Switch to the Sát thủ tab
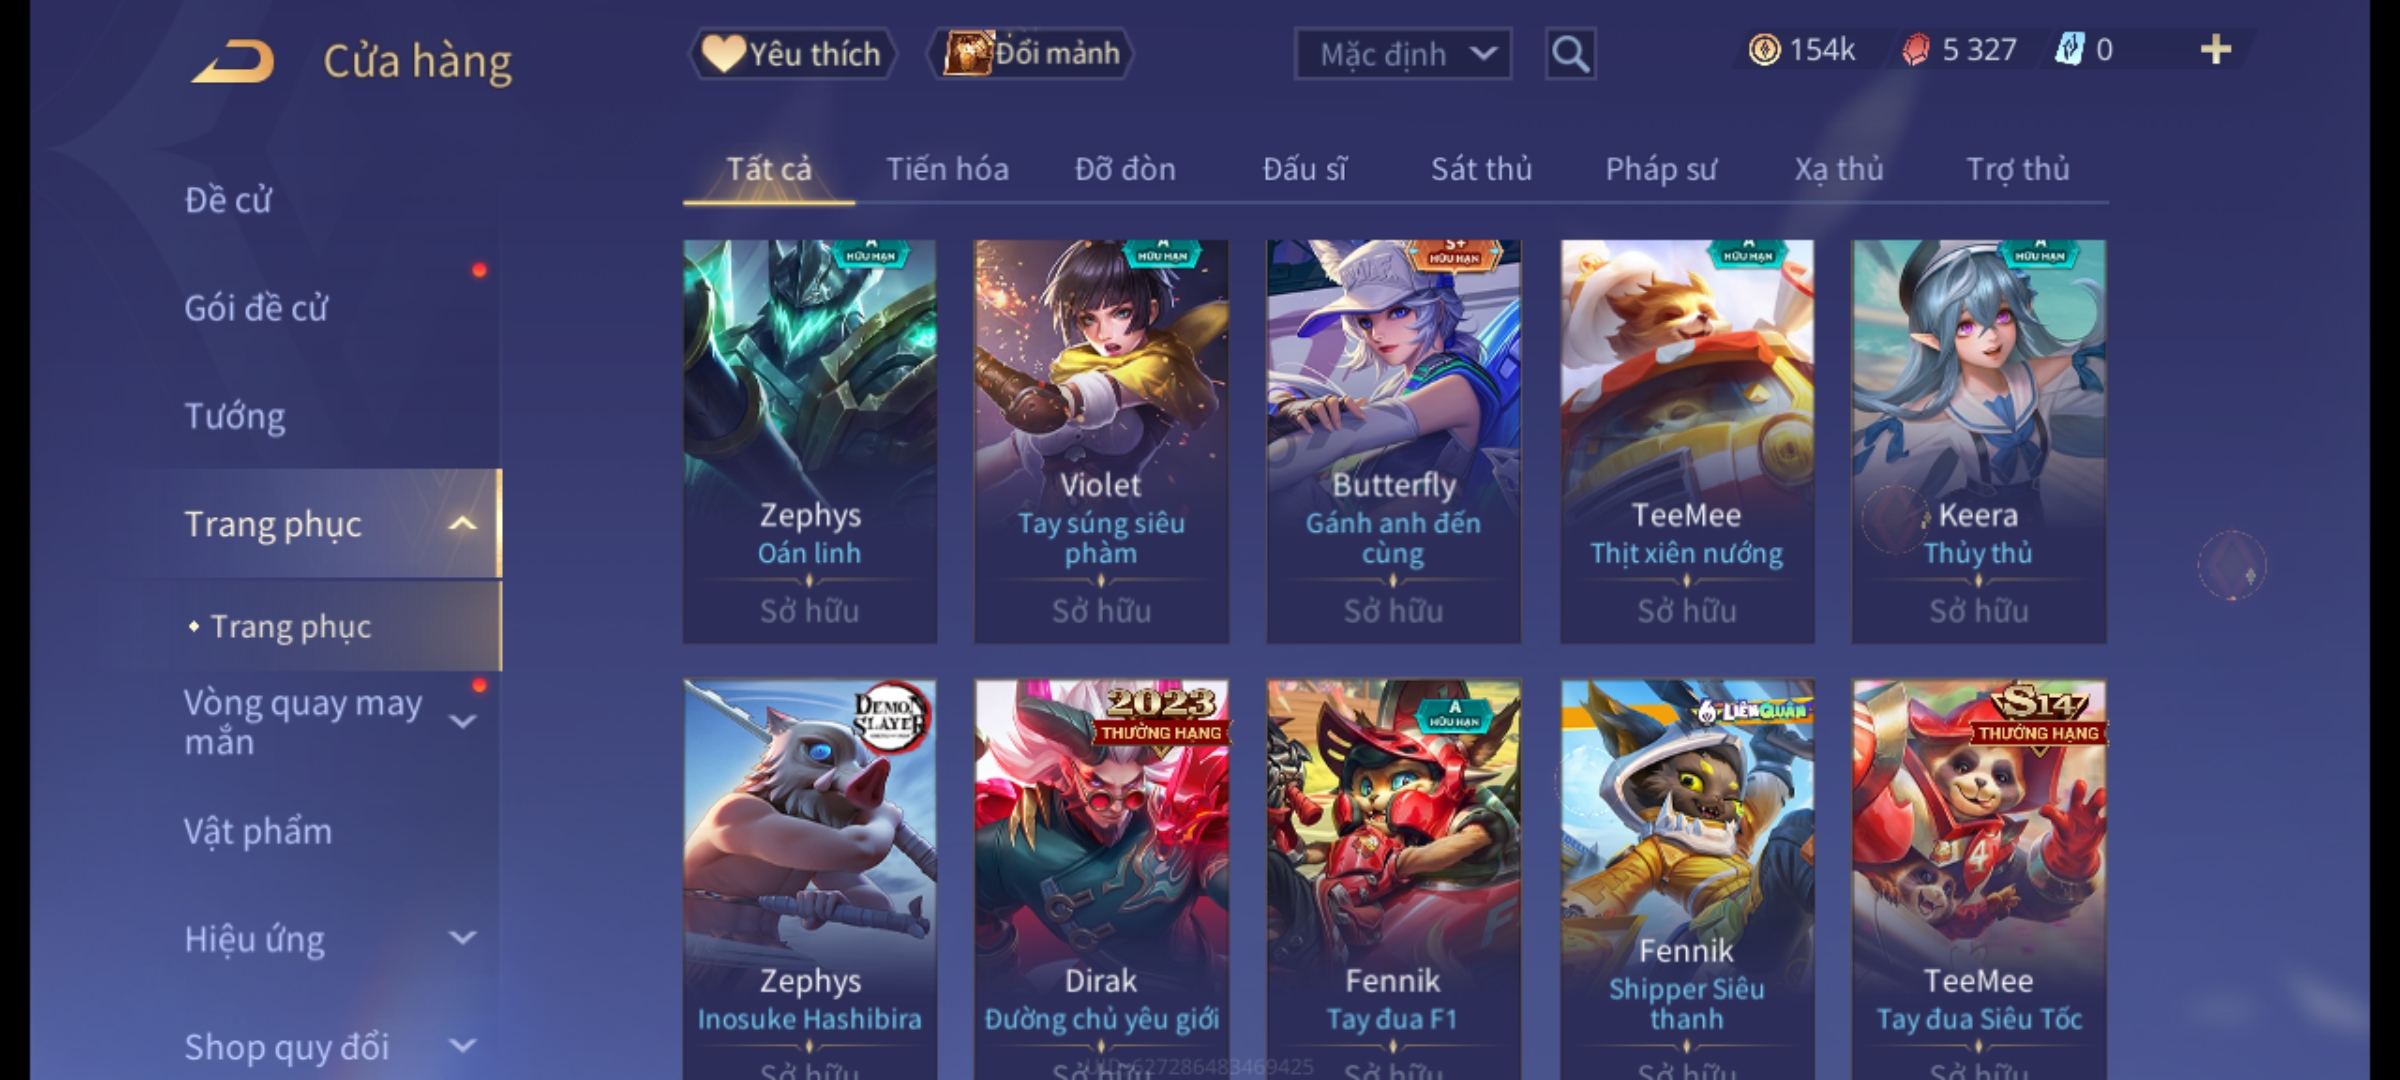This screenshot has height=1080, width=2400. pyautogui.click(x=1481, y=169)
